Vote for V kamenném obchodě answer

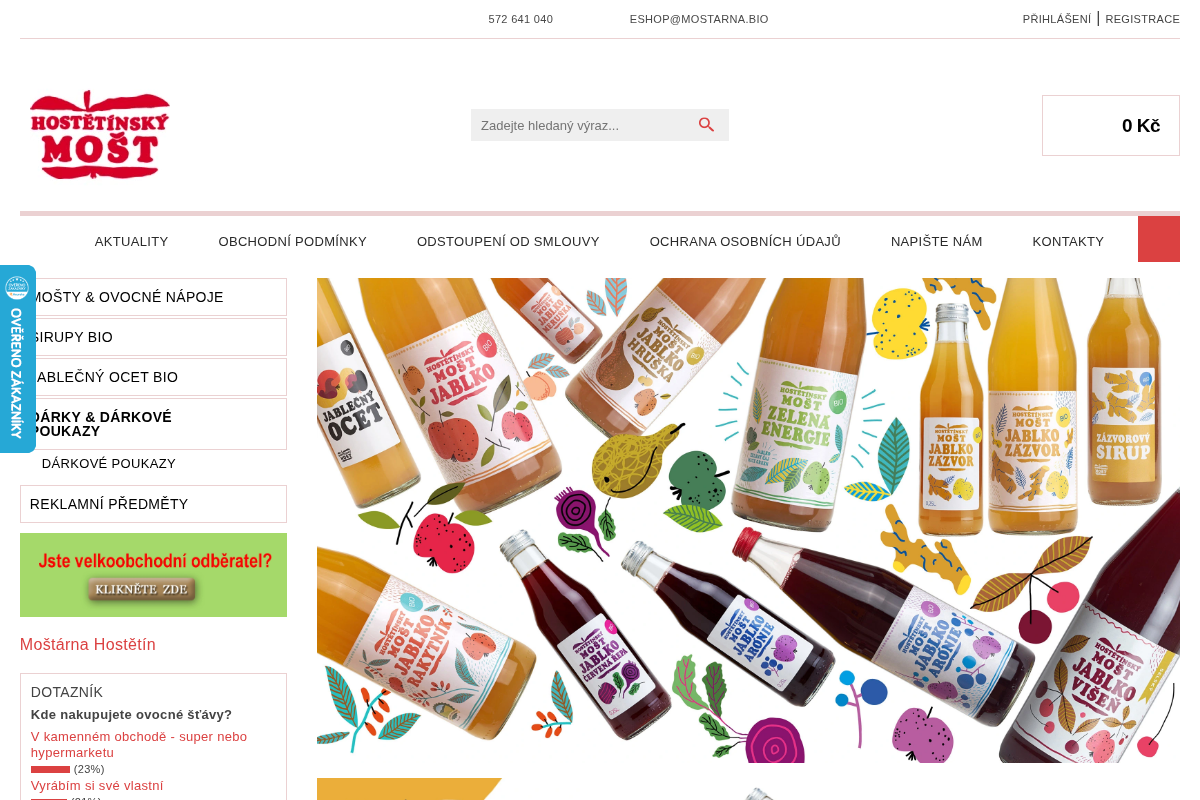click(x=139, y=744)
